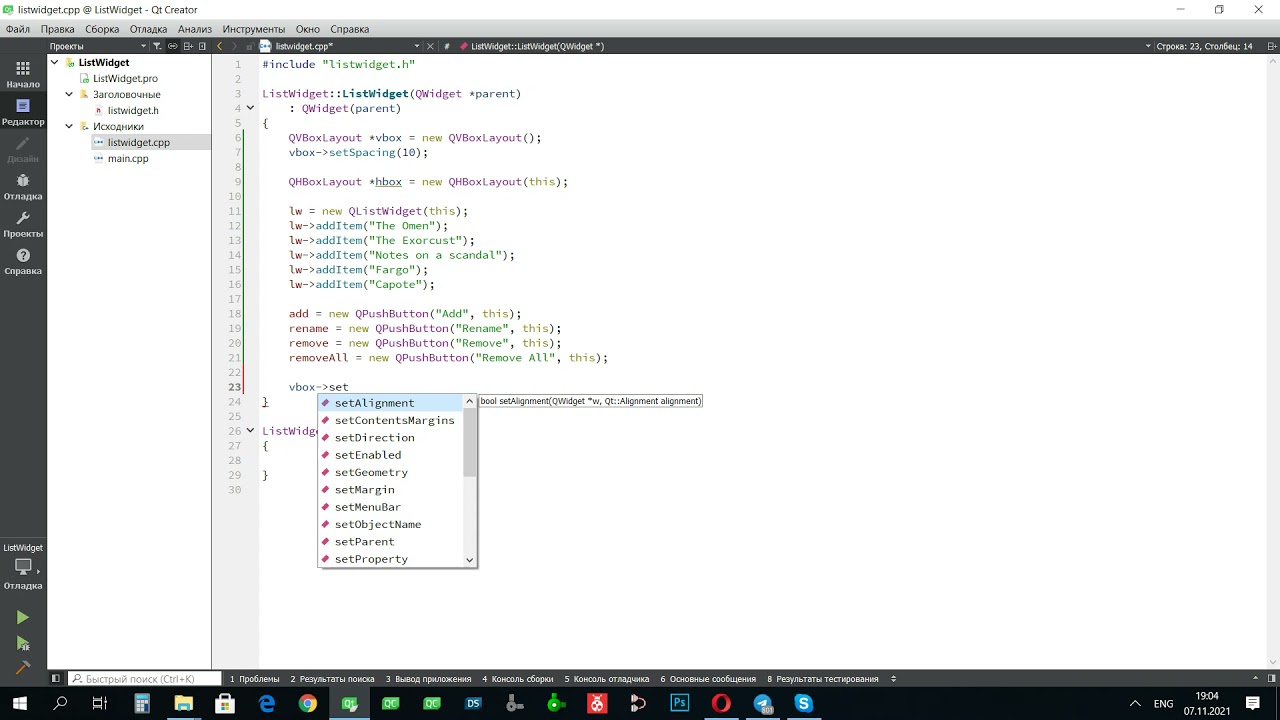Open the 8 Результаты тестирования pane
This screenshot has height=720, width=1280.
pos(822,679)
